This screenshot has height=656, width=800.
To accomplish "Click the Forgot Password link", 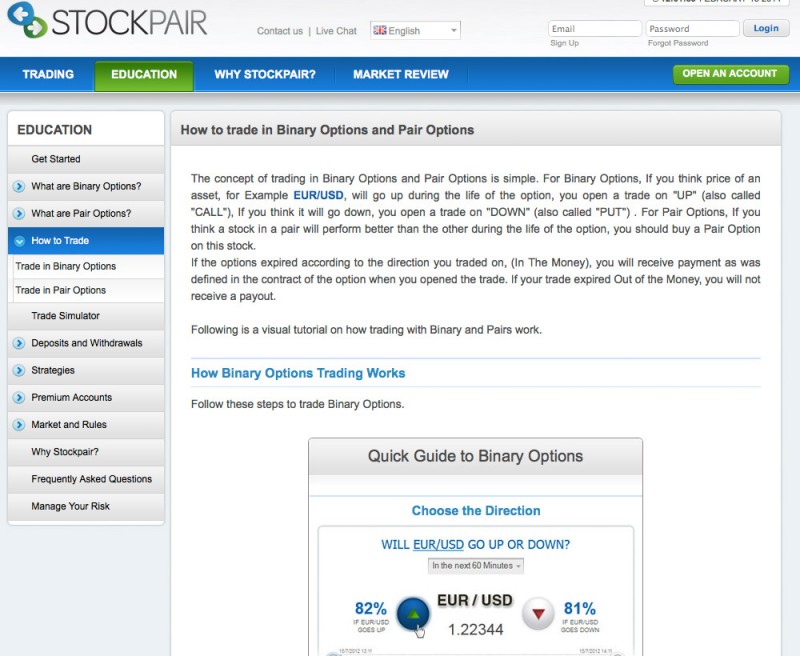I will coord(678,43).
